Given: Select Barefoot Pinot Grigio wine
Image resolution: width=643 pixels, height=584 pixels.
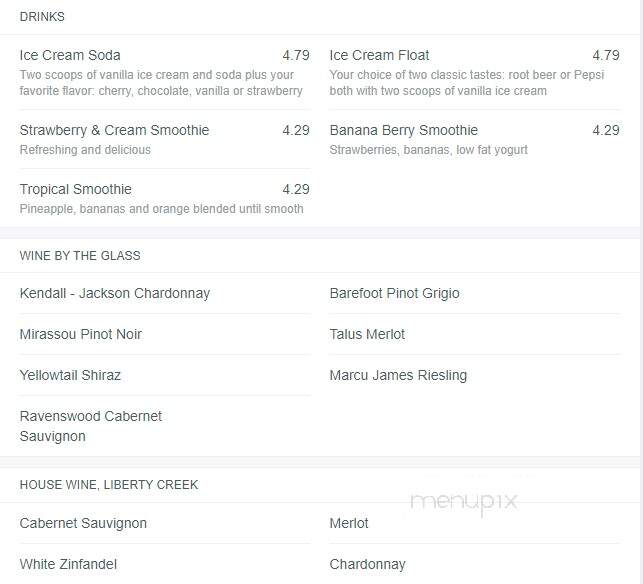Looking at the screenshot, I should [394, 293].
